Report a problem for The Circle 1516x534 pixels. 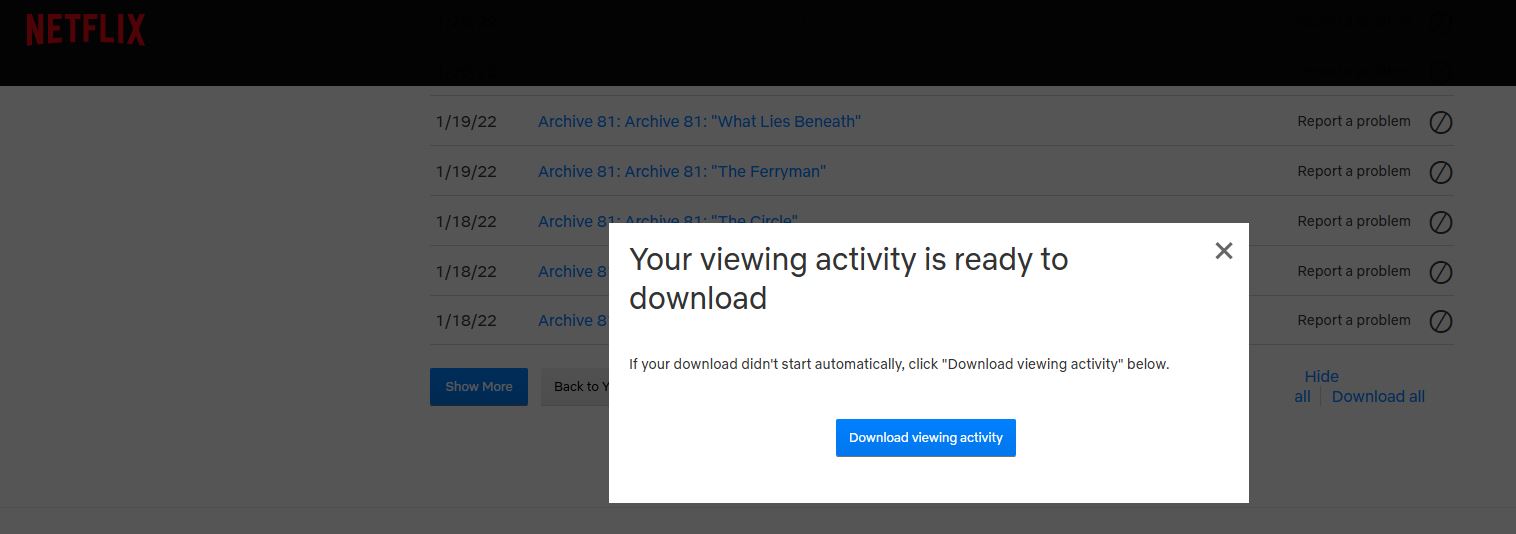point(1354,221)
